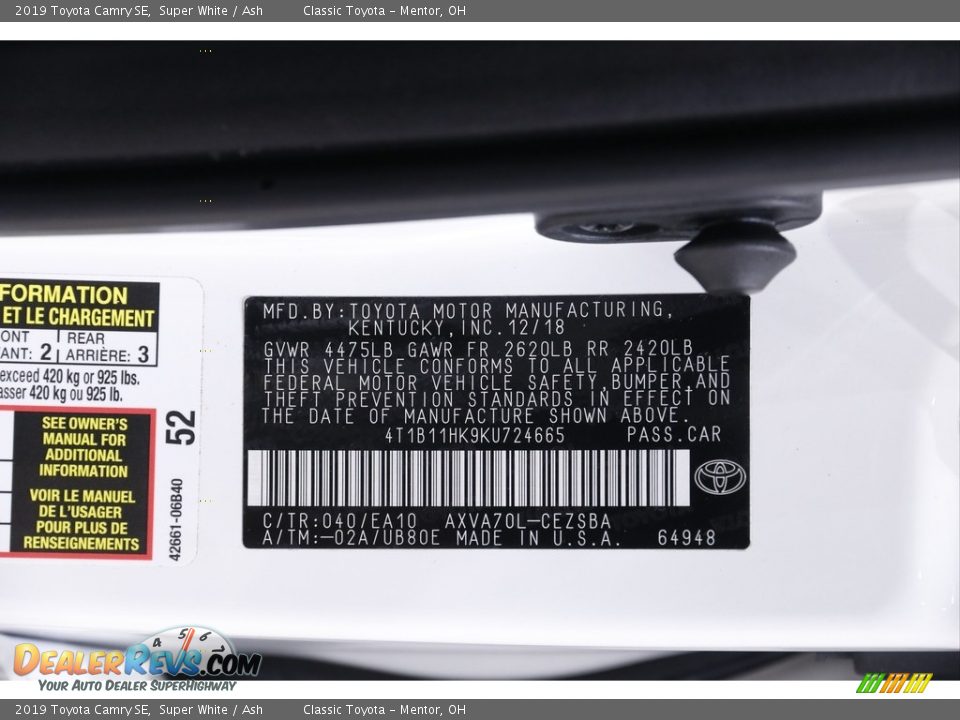This screenshot has height=720, width=960.
Task: Click the Voir Le Manuel De L'Usager notice
Action: coord(83,520)
